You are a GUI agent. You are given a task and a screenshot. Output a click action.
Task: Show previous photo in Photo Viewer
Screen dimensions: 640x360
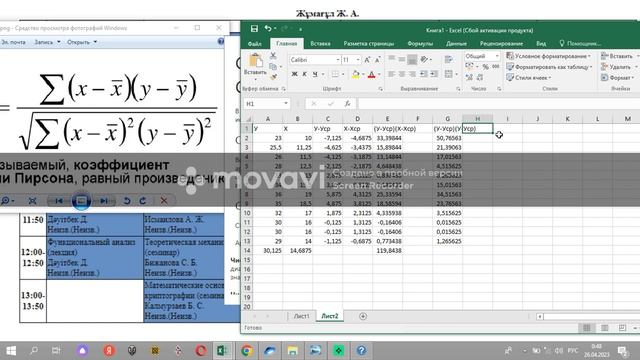(59, 200)
